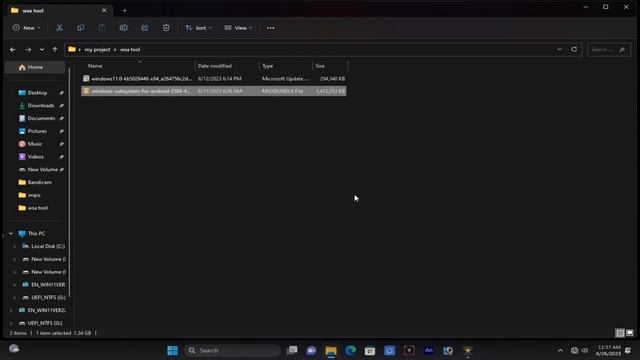Open the chat app on the taskbar
This screenshot has height=360, width=640.
(311, 350)
